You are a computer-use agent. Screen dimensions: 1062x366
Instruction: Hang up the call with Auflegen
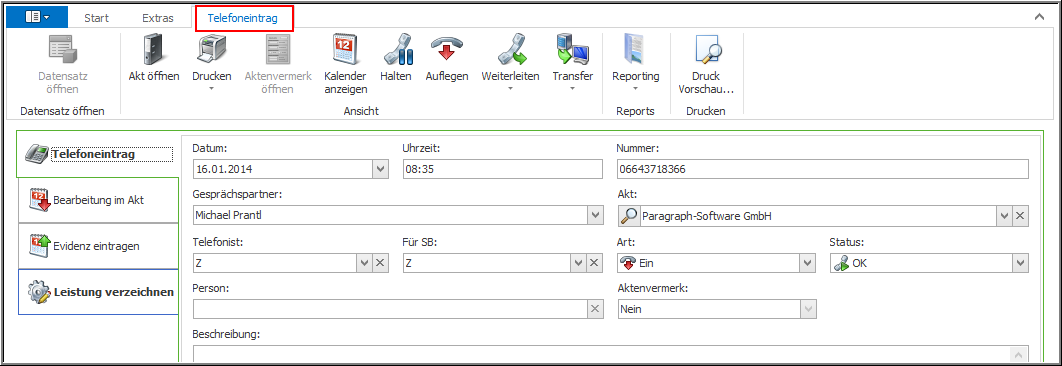[x=447, y=59]
